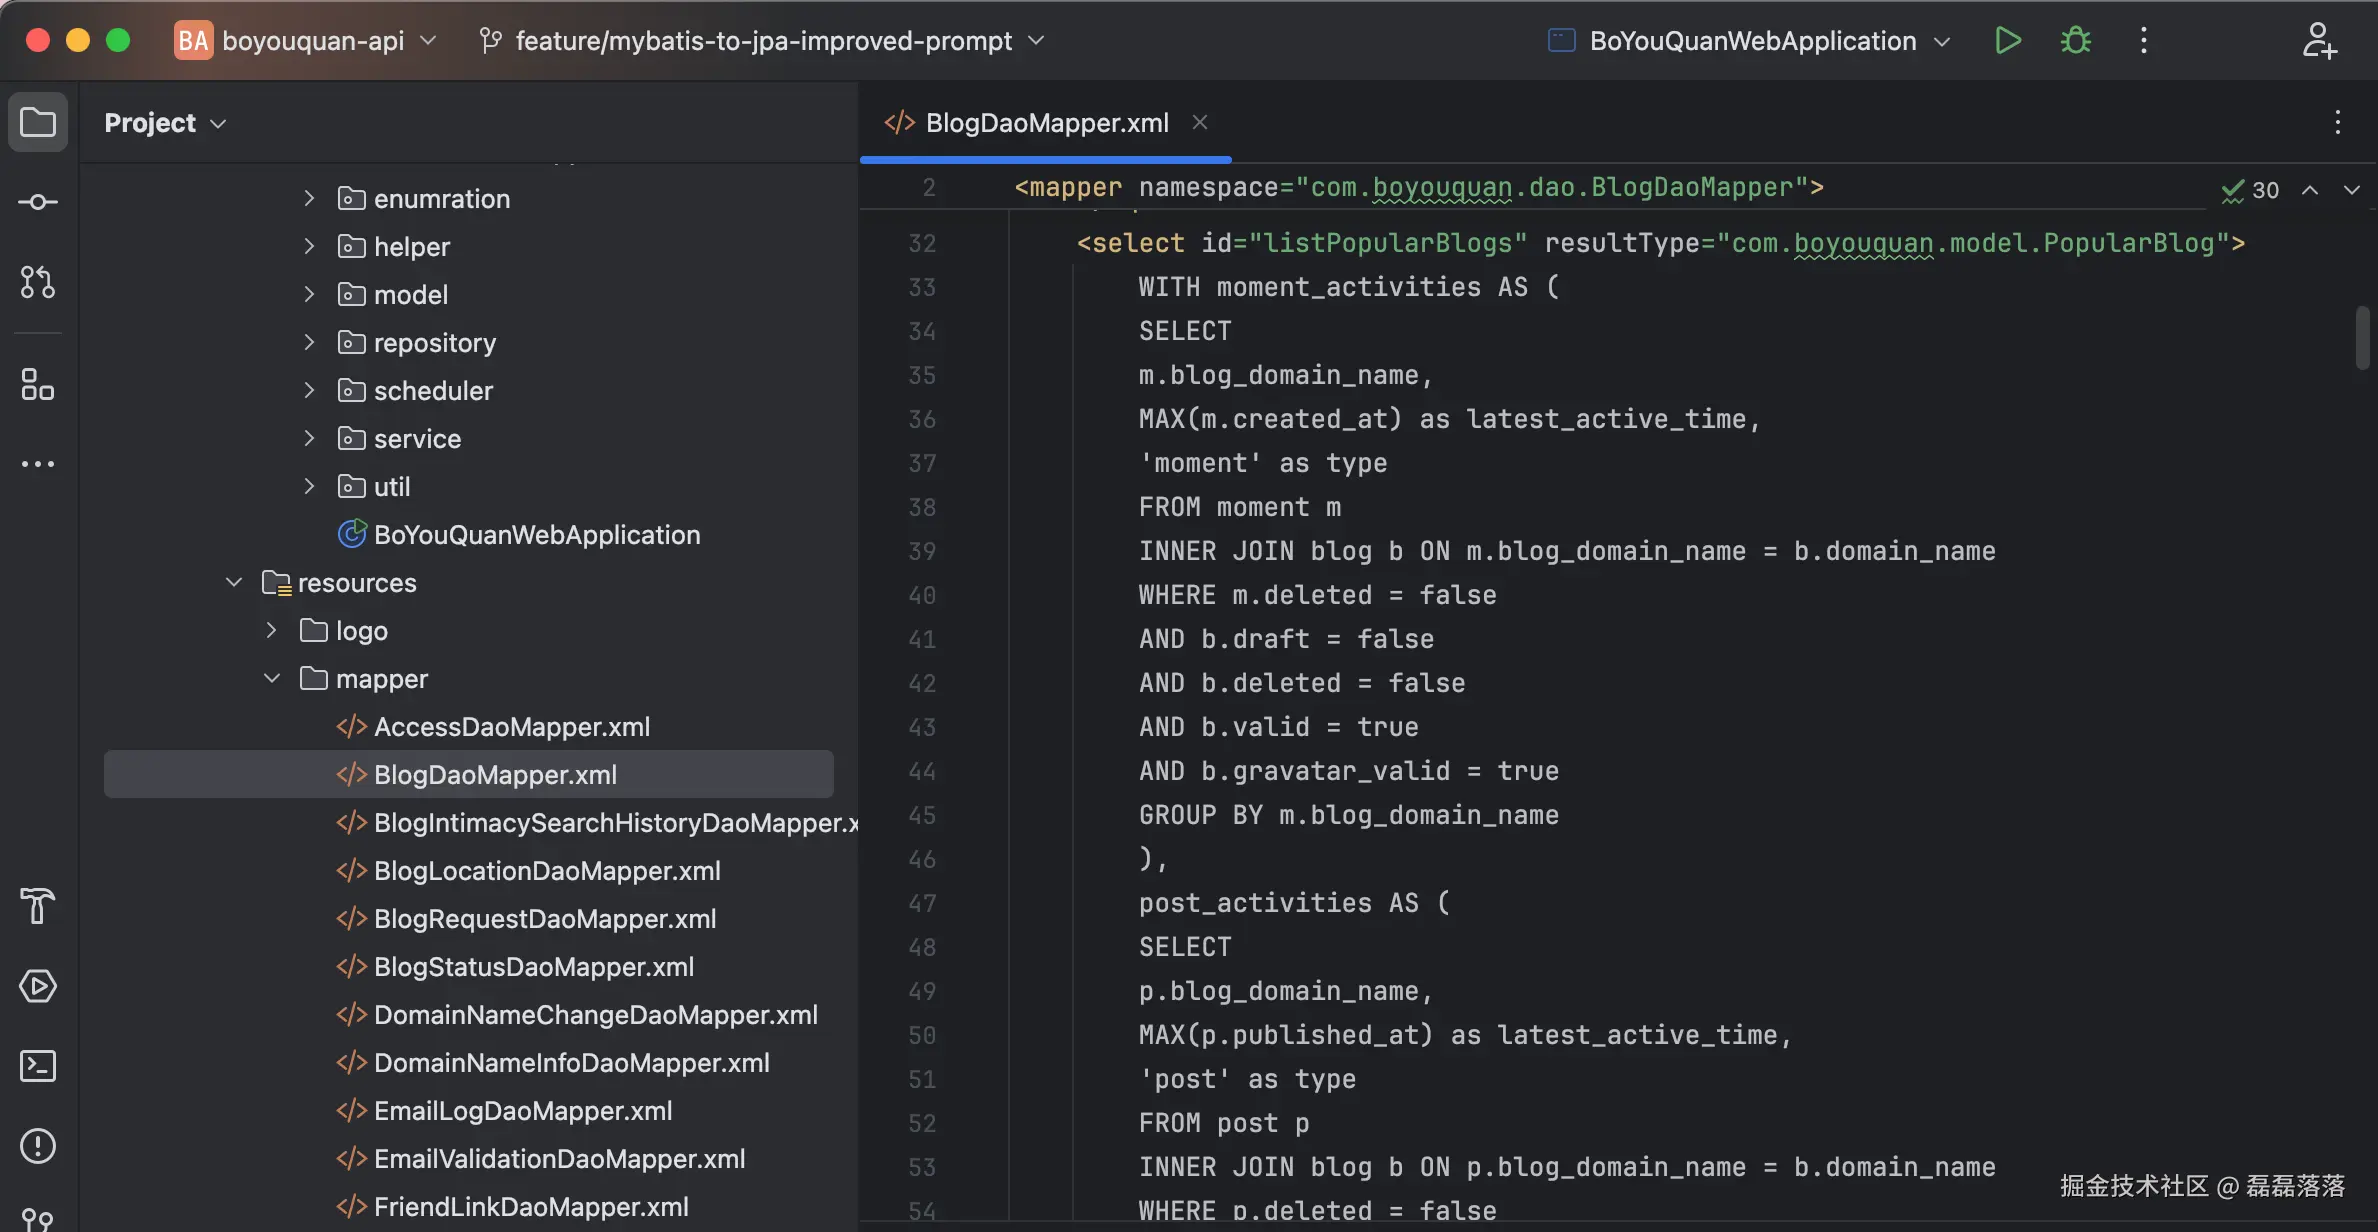
Task: Open the run configurations dropdown
Action: pos(1943,41)
